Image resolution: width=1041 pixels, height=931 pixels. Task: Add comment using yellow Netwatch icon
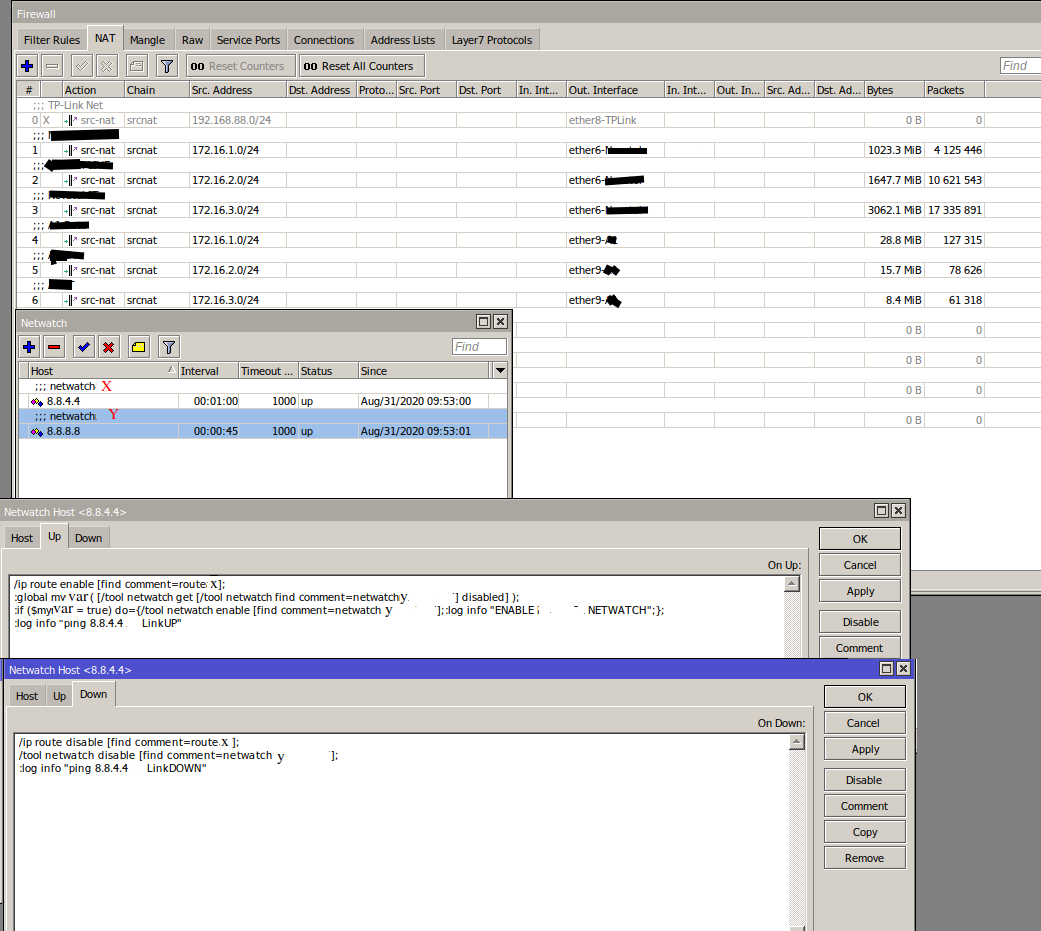tap(138, 347)
